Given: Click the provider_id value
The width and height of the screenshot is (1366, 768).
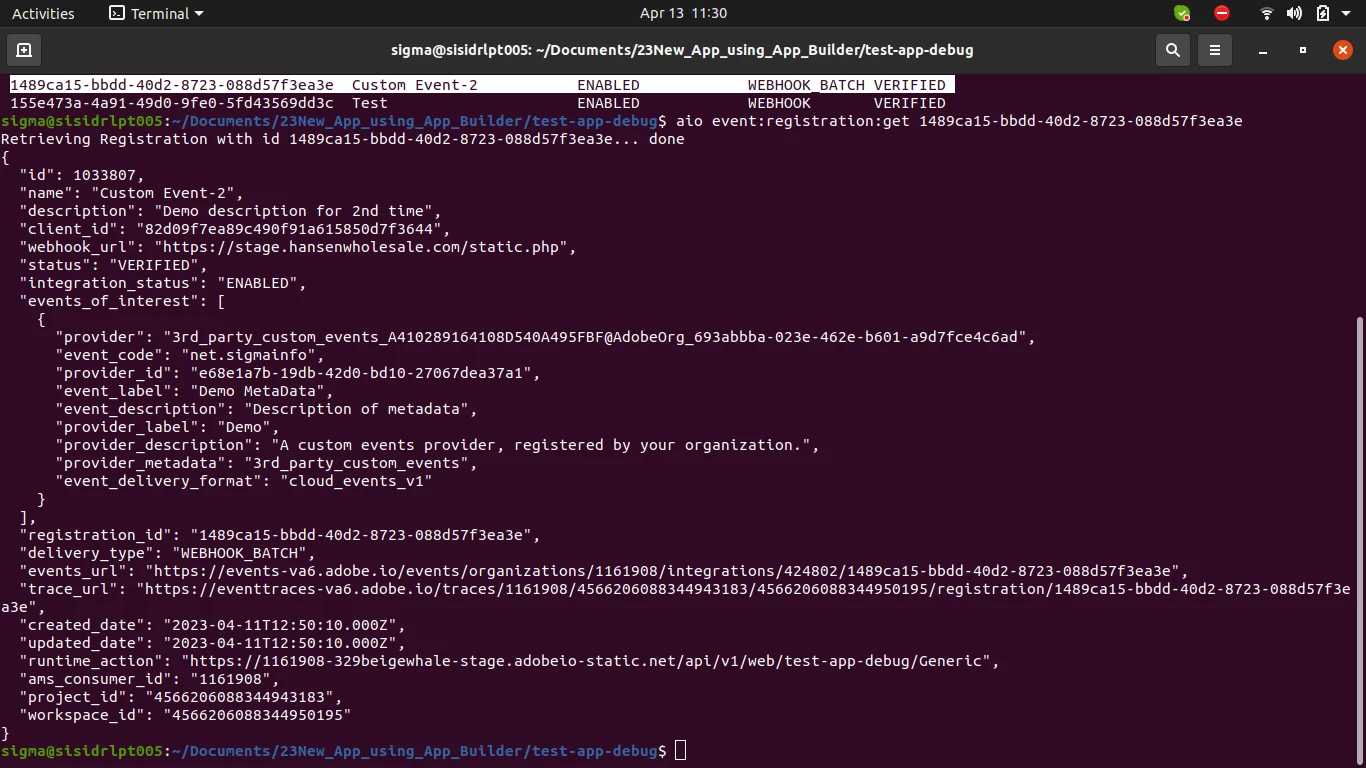Looking at the screenshot, I should point(365,373).
